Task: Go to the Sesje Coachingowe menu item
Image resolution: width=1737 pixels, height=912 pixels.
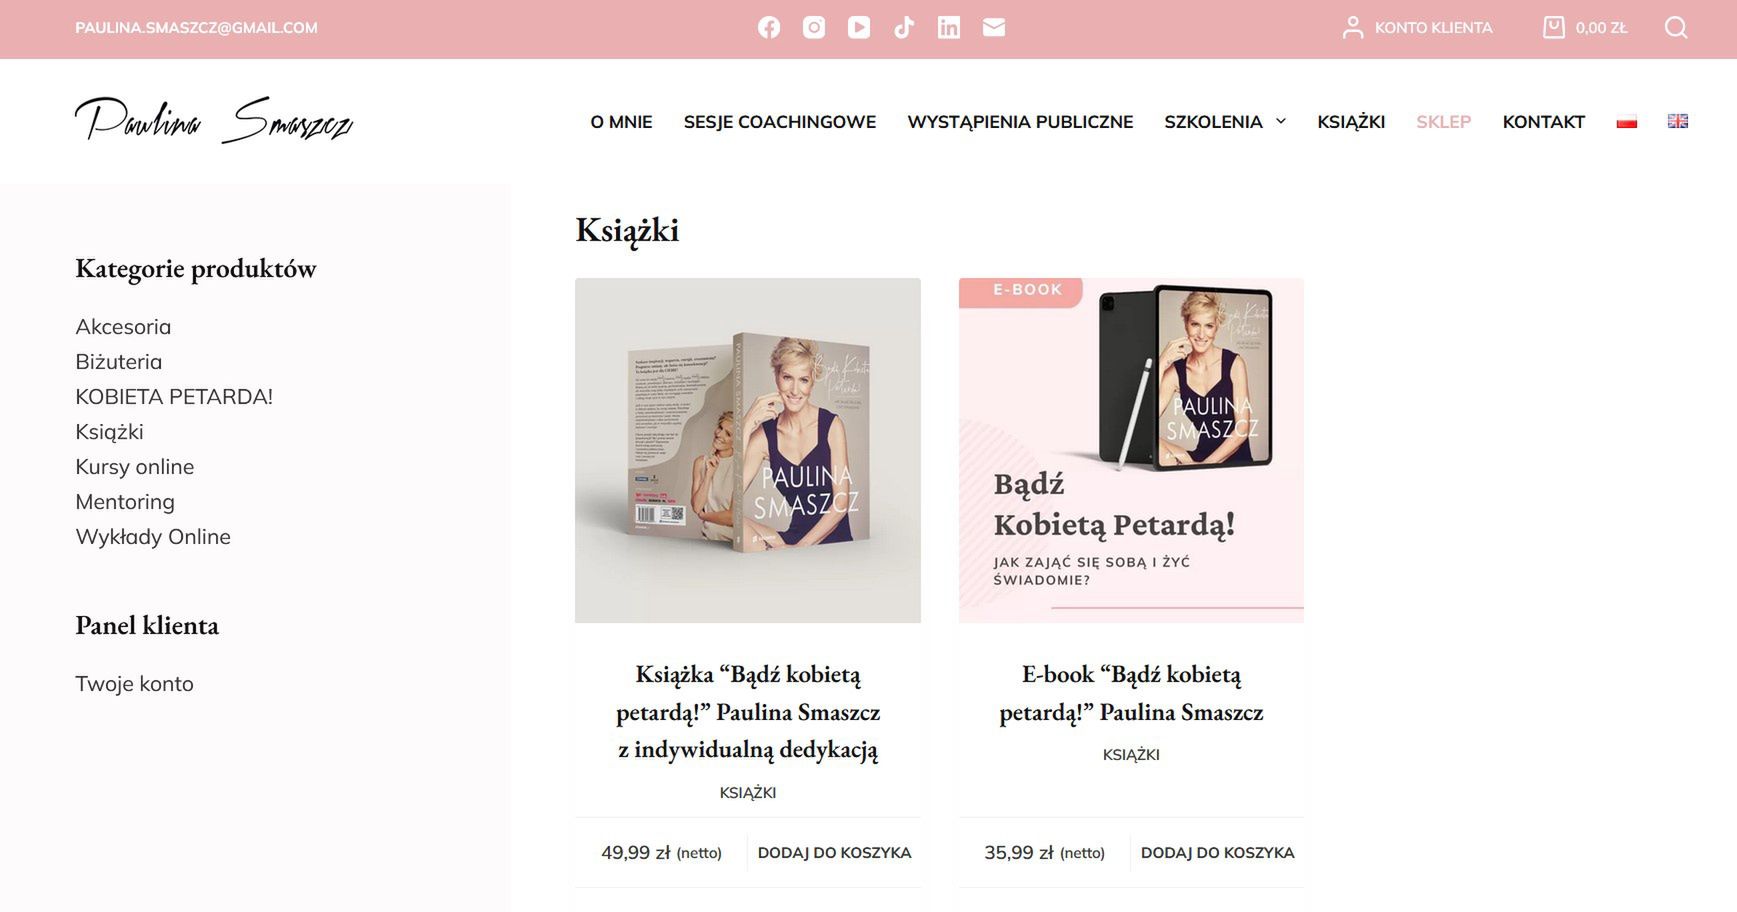Action: (x=780, y=122)
